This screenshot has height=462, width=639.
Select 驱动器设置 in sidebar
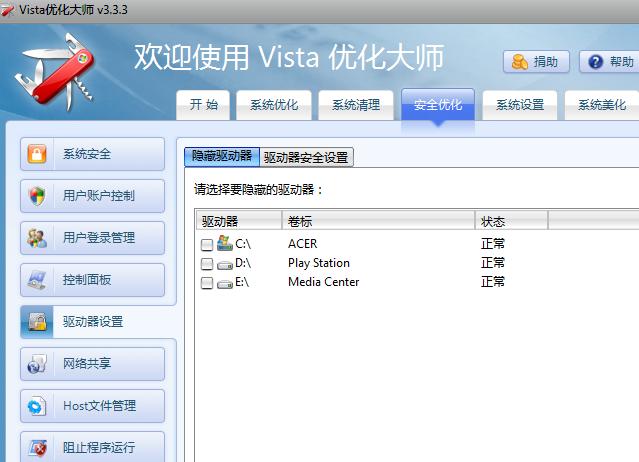coord(98,322)
